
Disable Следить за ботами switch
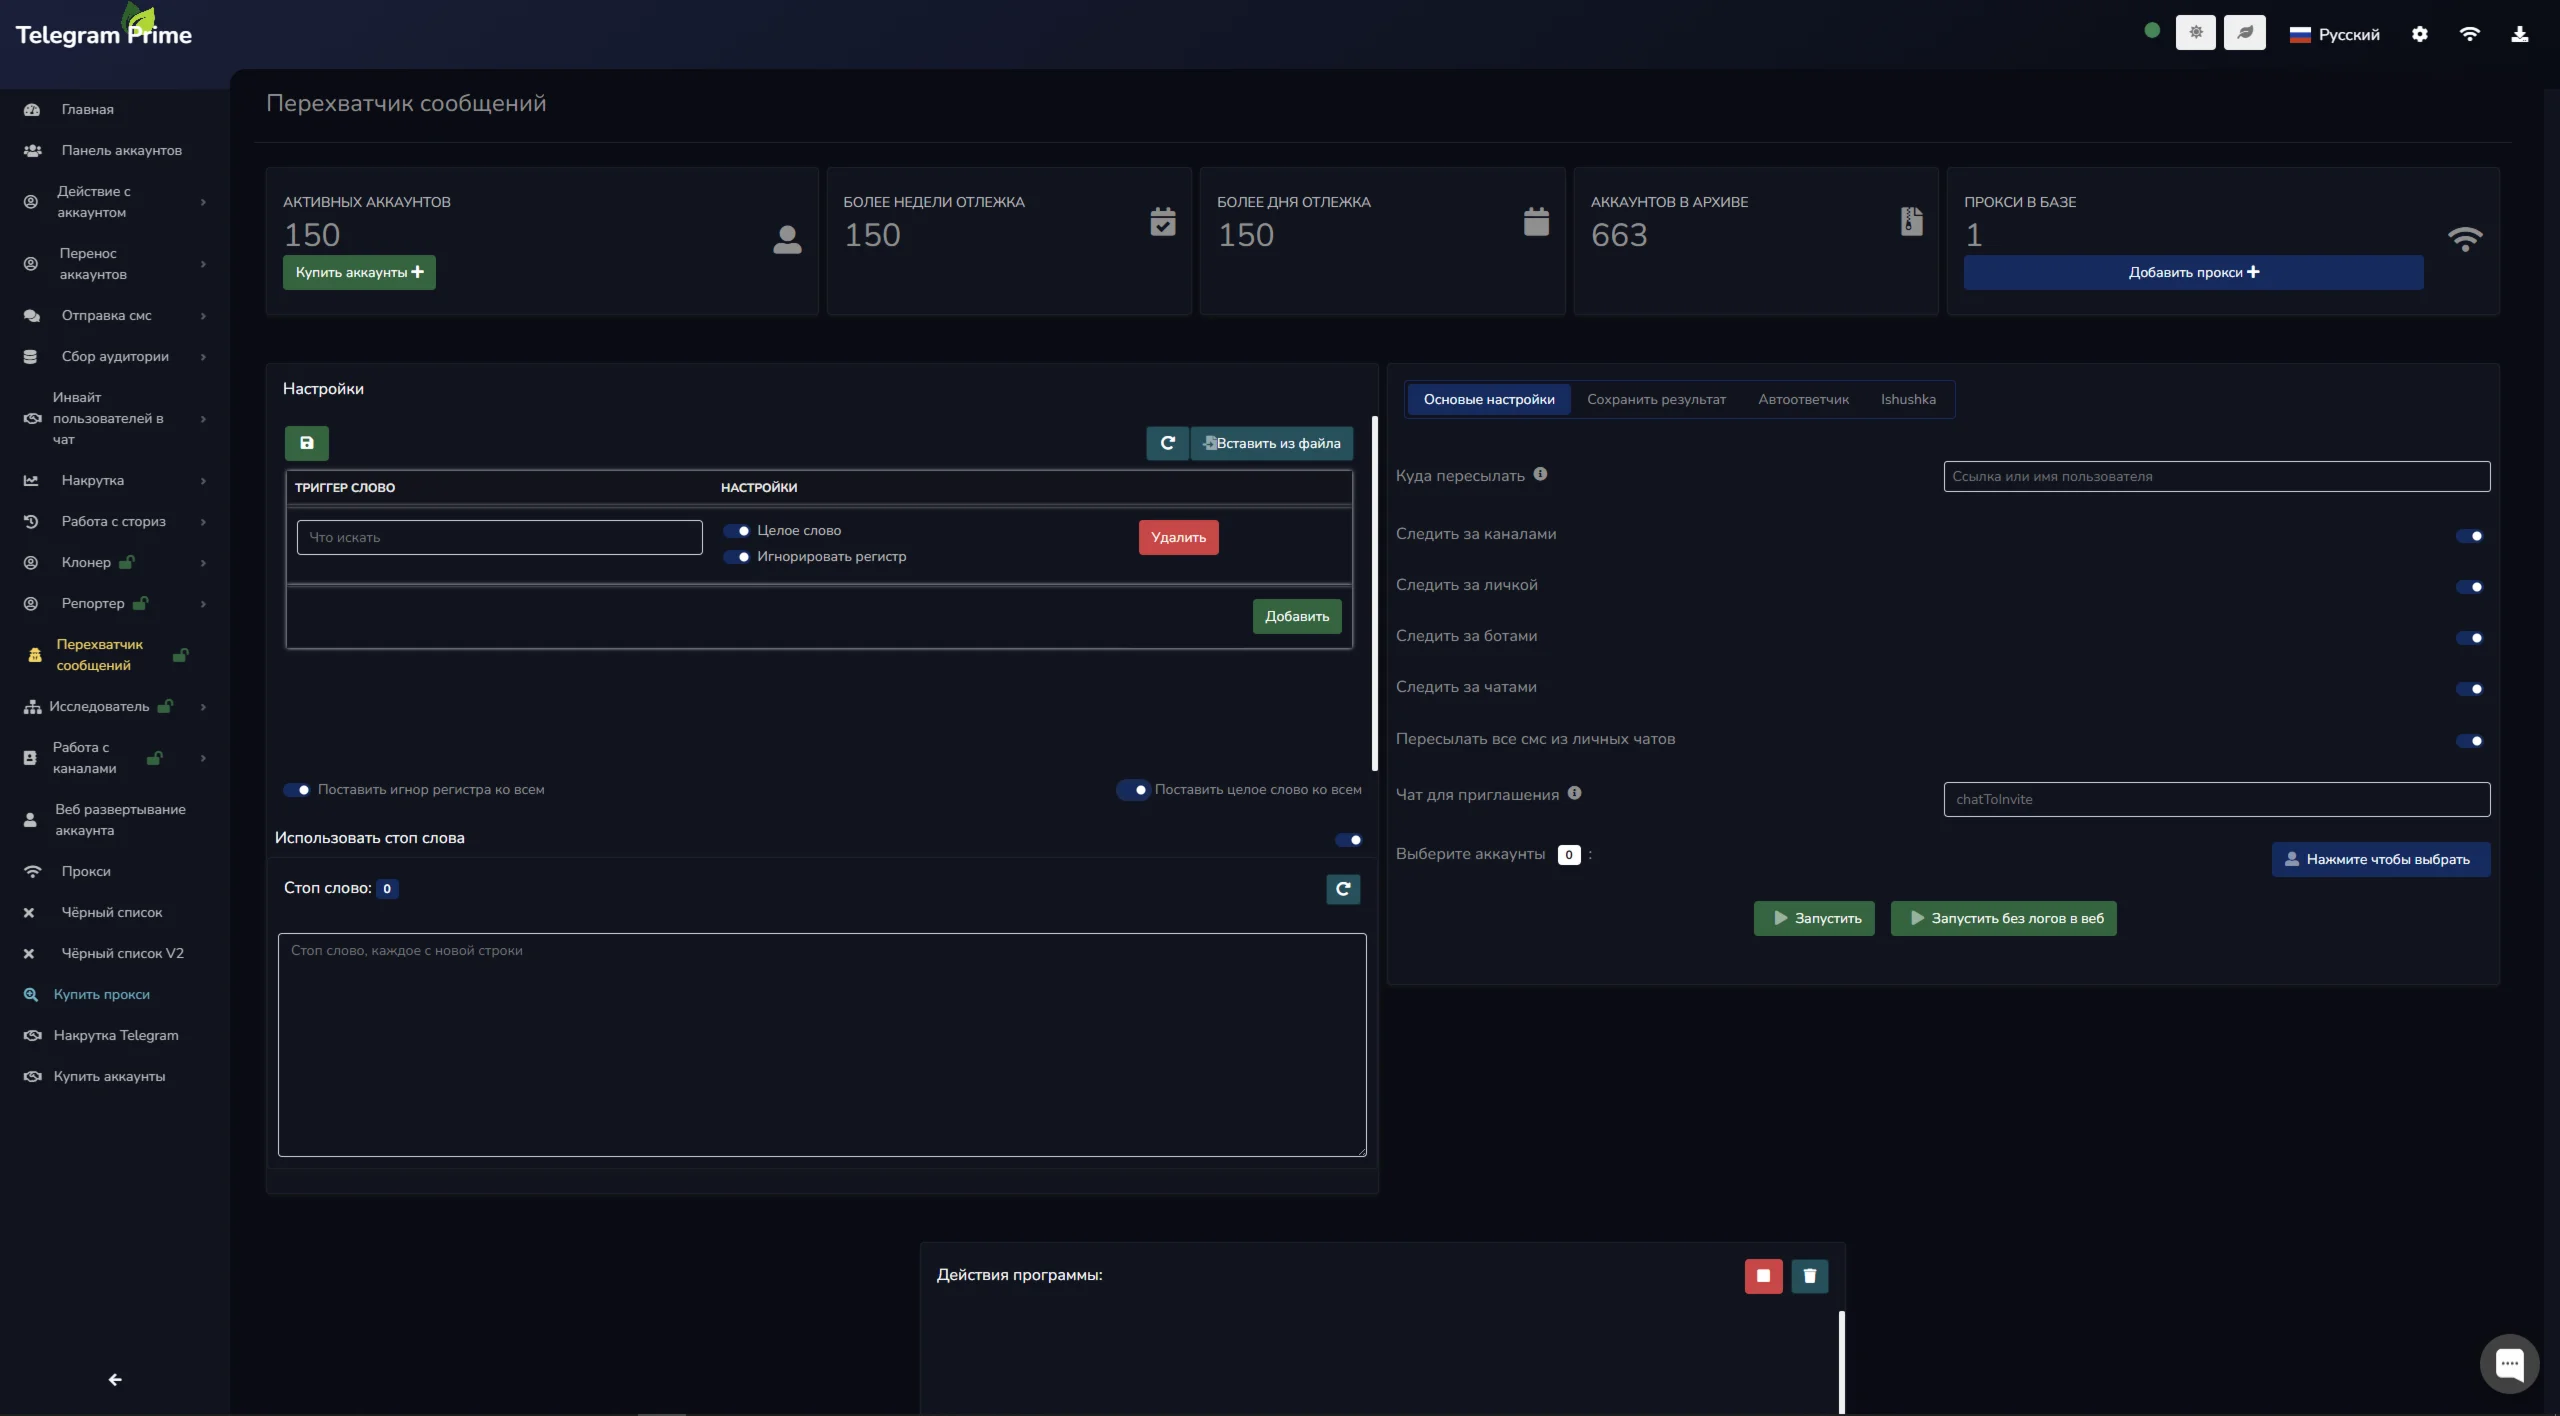(x=2469, y=638)
